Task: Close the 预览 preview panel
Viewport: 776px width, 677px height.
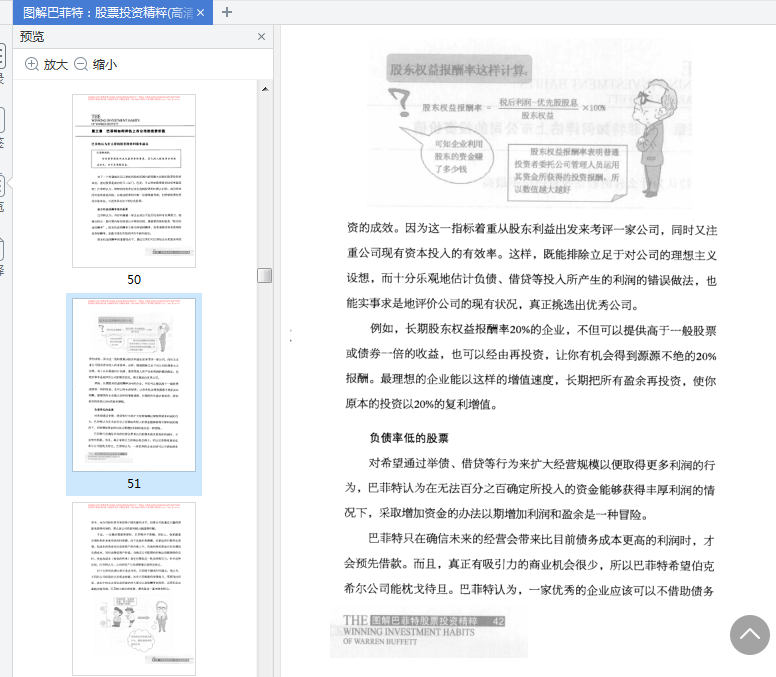Action: click(261, 37)
